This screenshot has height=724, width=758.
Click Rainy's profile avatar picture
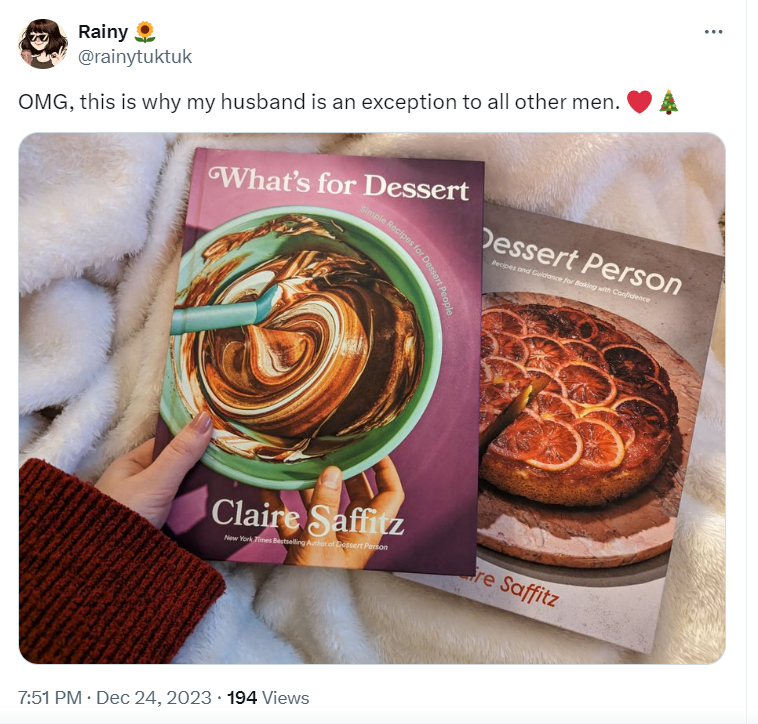pos(42,44)
